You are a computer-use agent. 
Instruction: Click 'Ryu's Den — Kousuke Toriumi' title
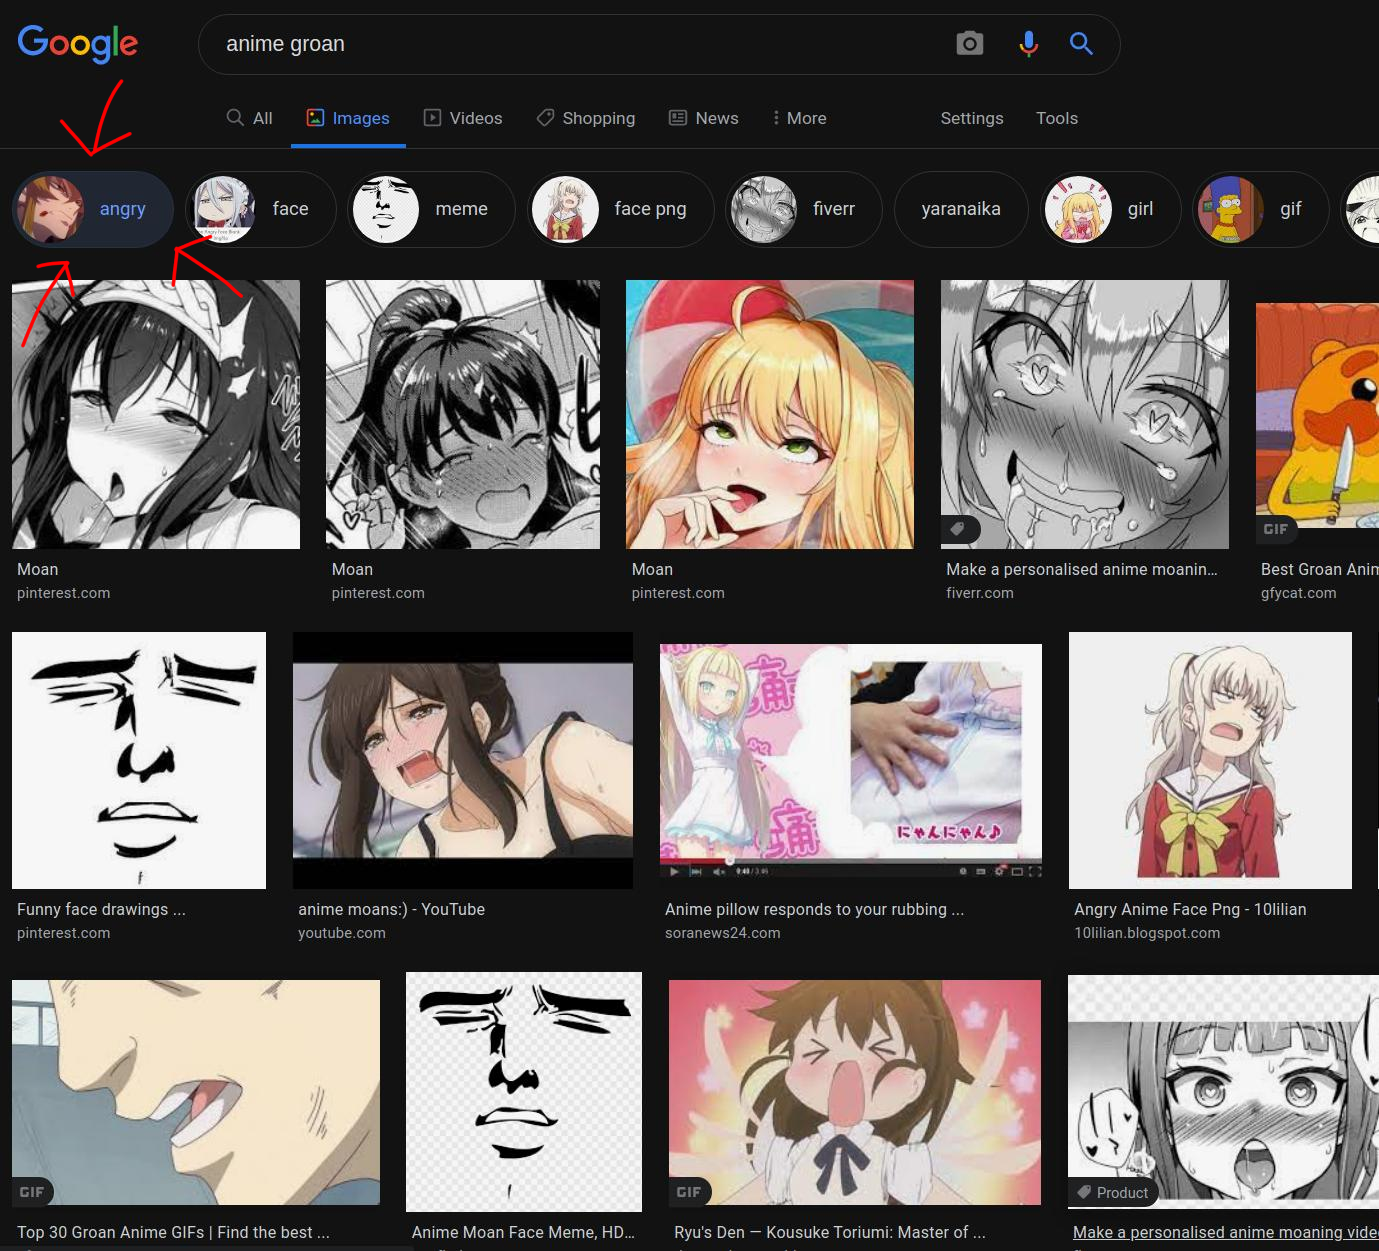829,1232
